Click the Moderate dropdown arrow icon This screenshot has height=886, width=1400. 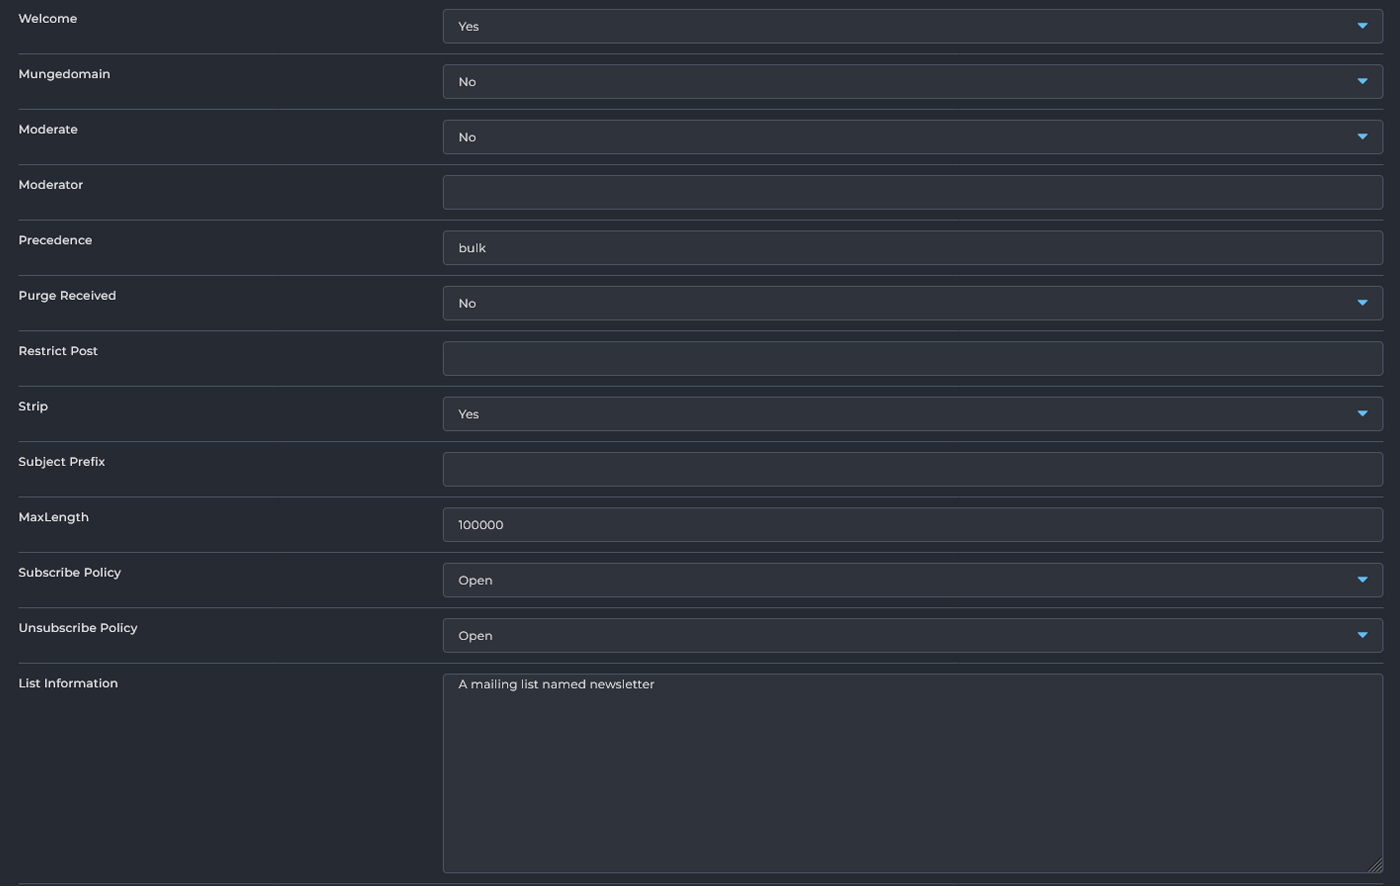pos(1362,137)
